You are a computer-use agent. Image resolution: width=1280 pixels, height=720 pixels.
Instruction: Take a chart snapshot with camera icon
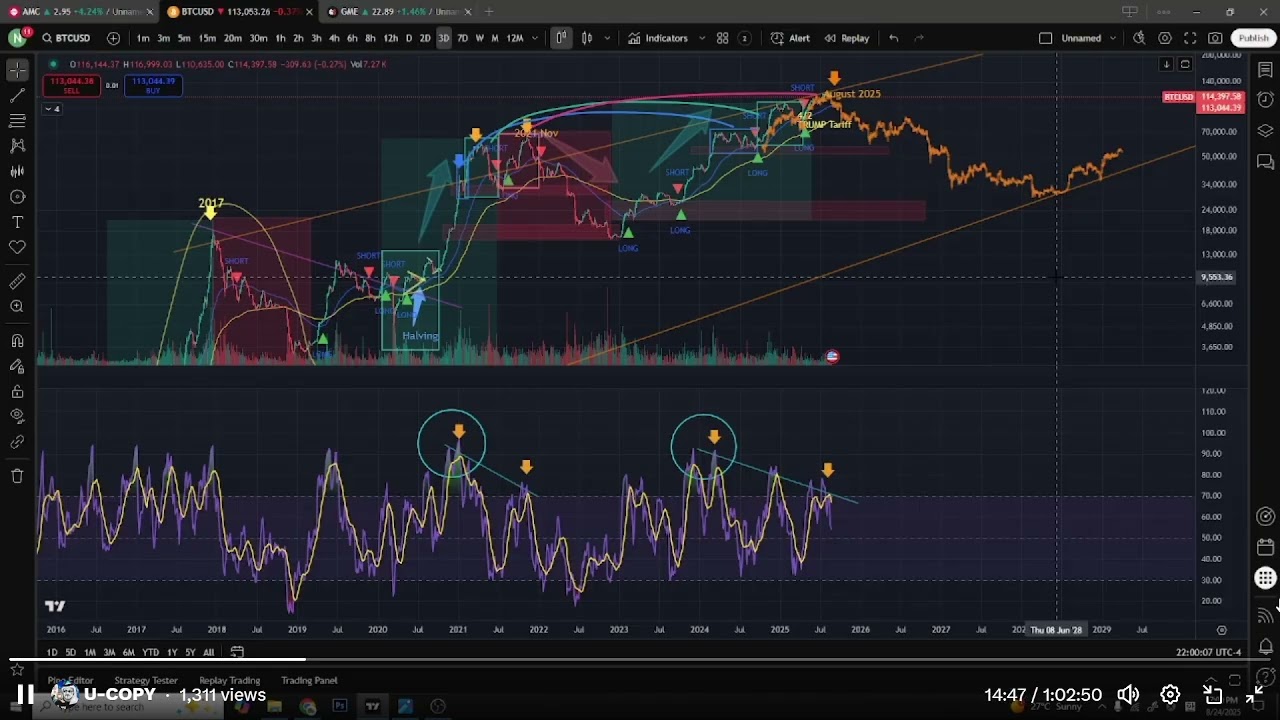click(1215, 38)
